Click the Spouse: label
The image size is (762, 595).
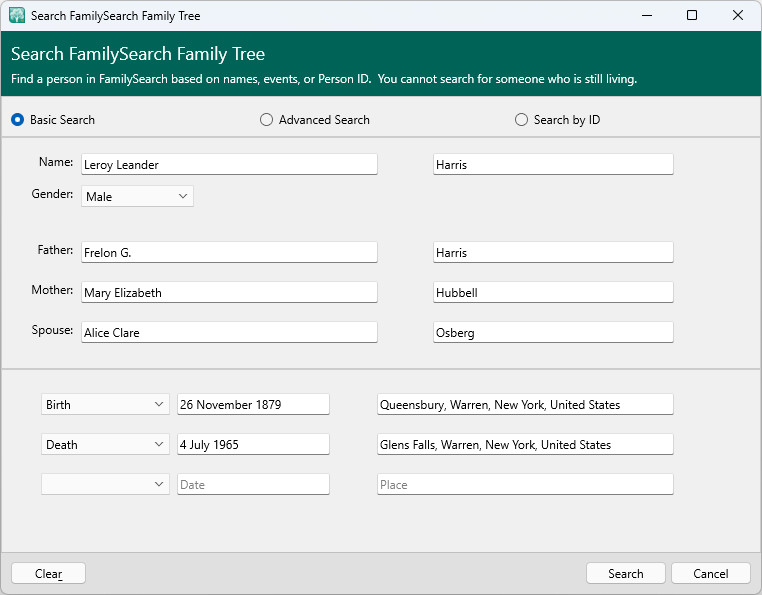52,330
